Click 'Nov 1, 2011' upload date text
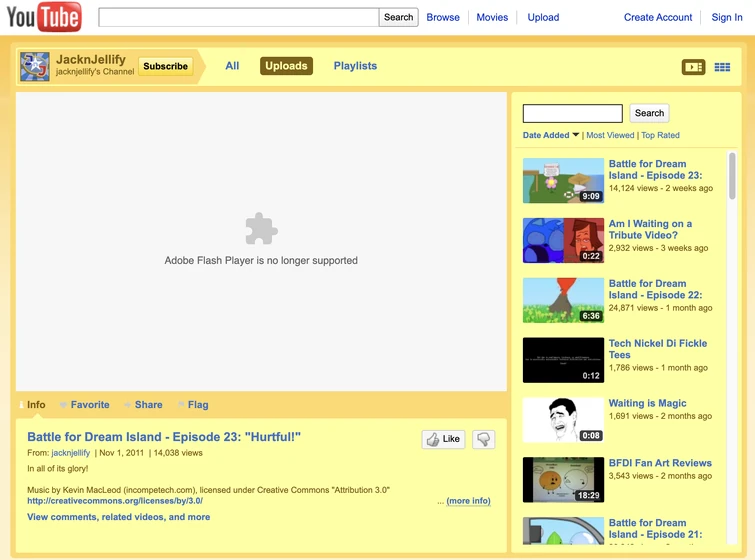This screenshot has height=560, width=755. [x=121, y=453]
